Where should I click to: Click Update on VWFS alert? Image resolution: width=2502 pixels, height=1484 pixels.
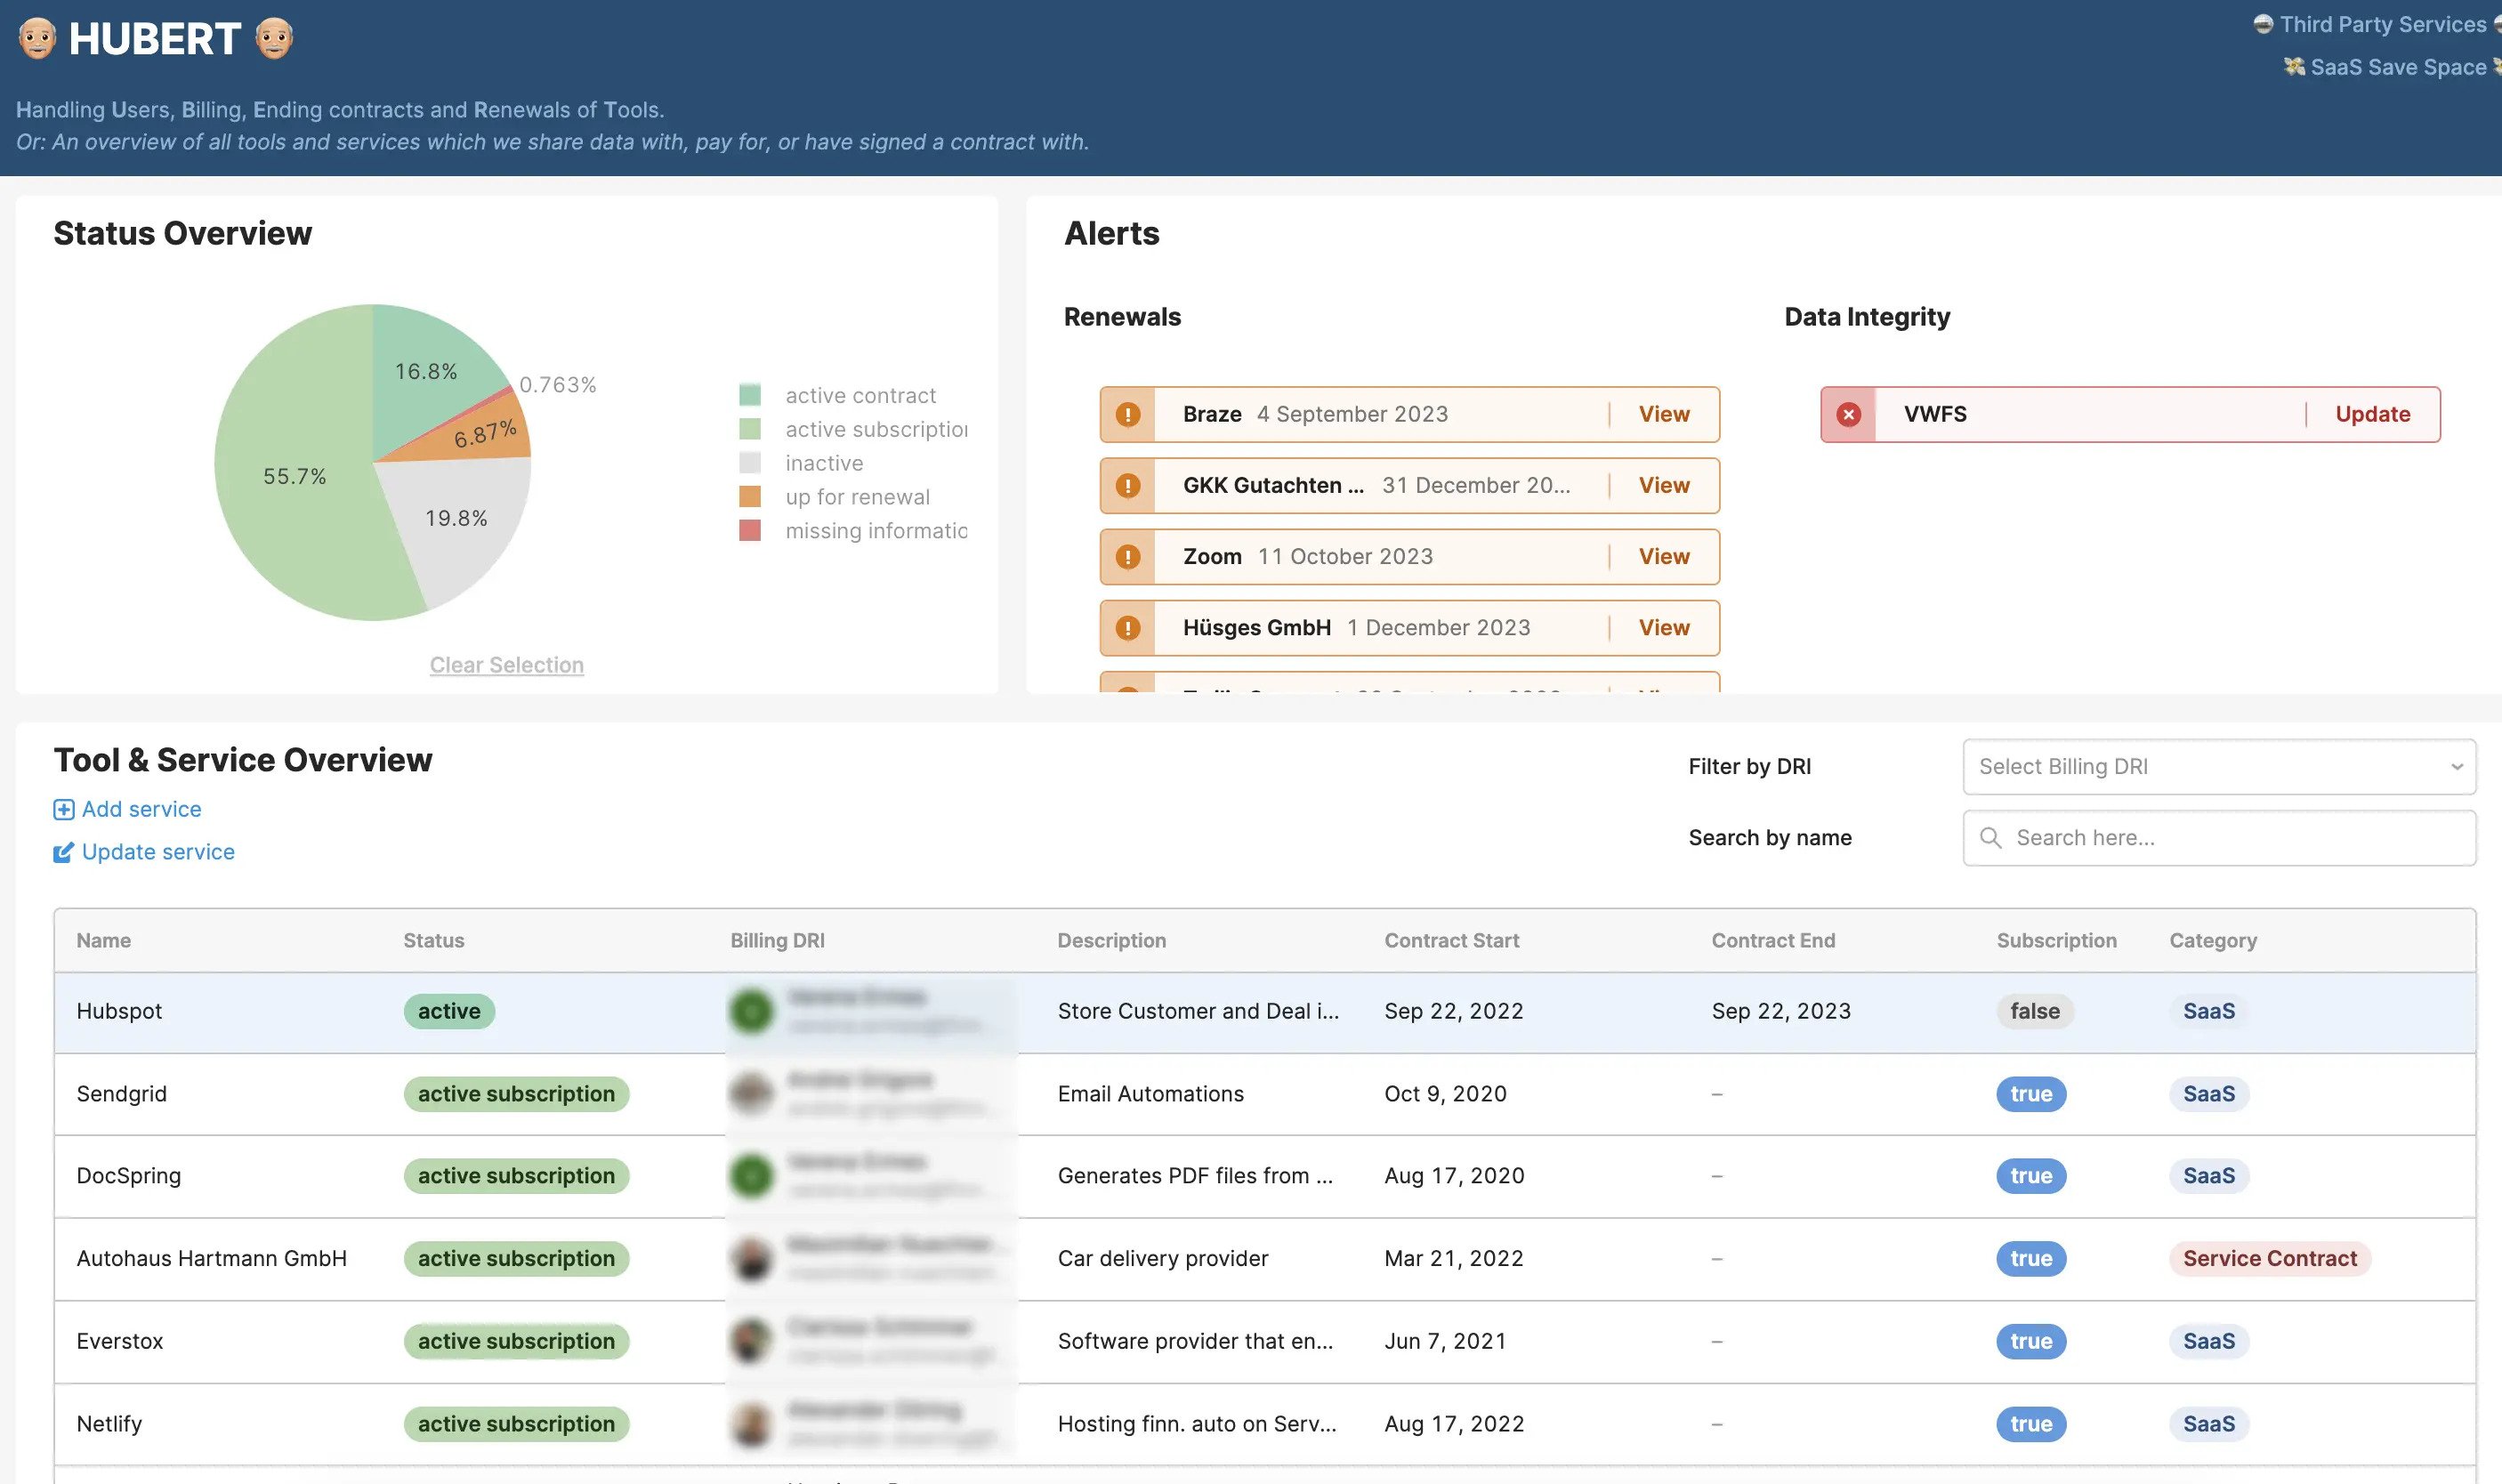tap(2372, 414)
